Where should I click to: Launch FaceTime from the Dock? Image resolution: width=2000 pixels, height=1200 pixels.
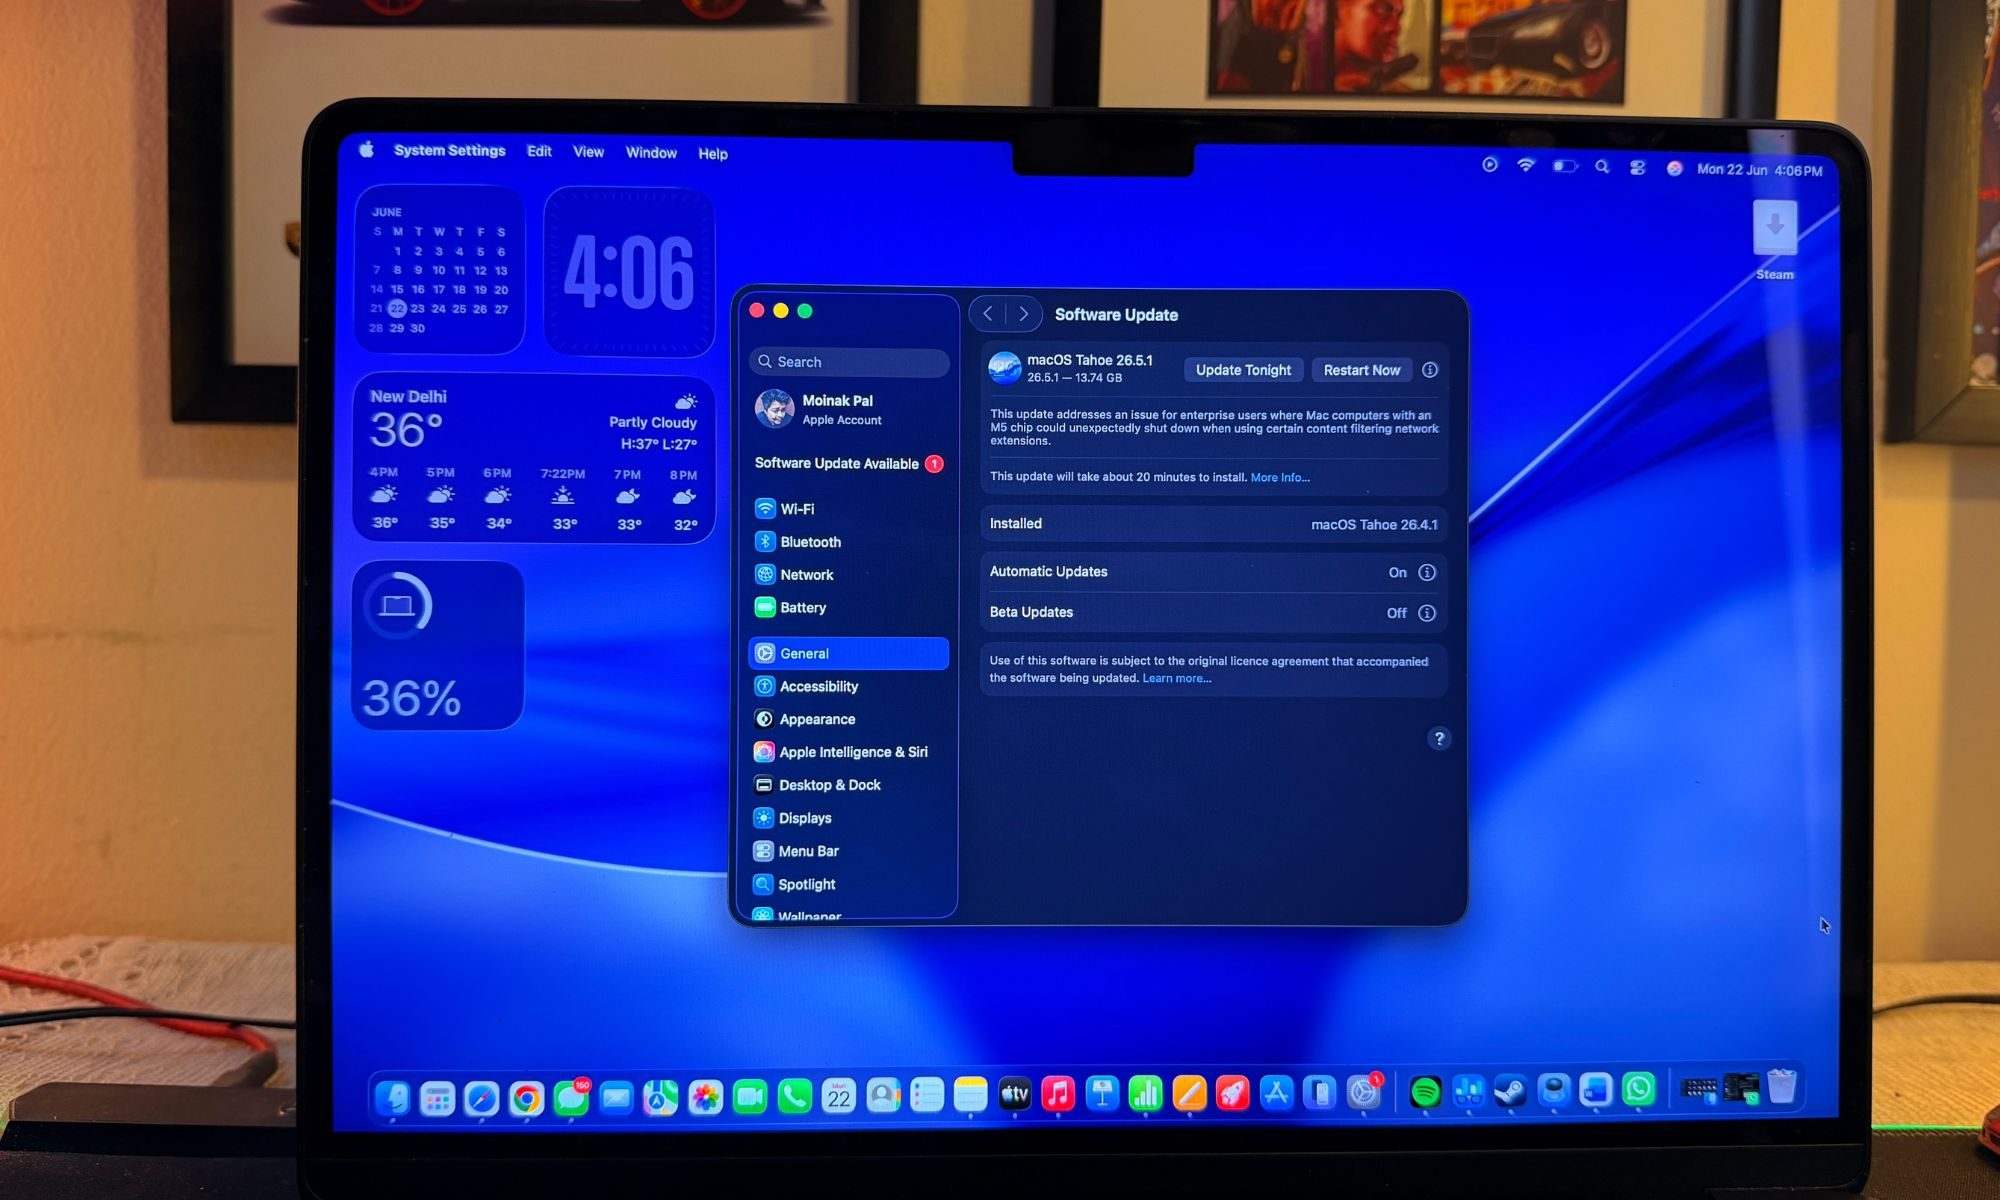tap(750, 1098)
